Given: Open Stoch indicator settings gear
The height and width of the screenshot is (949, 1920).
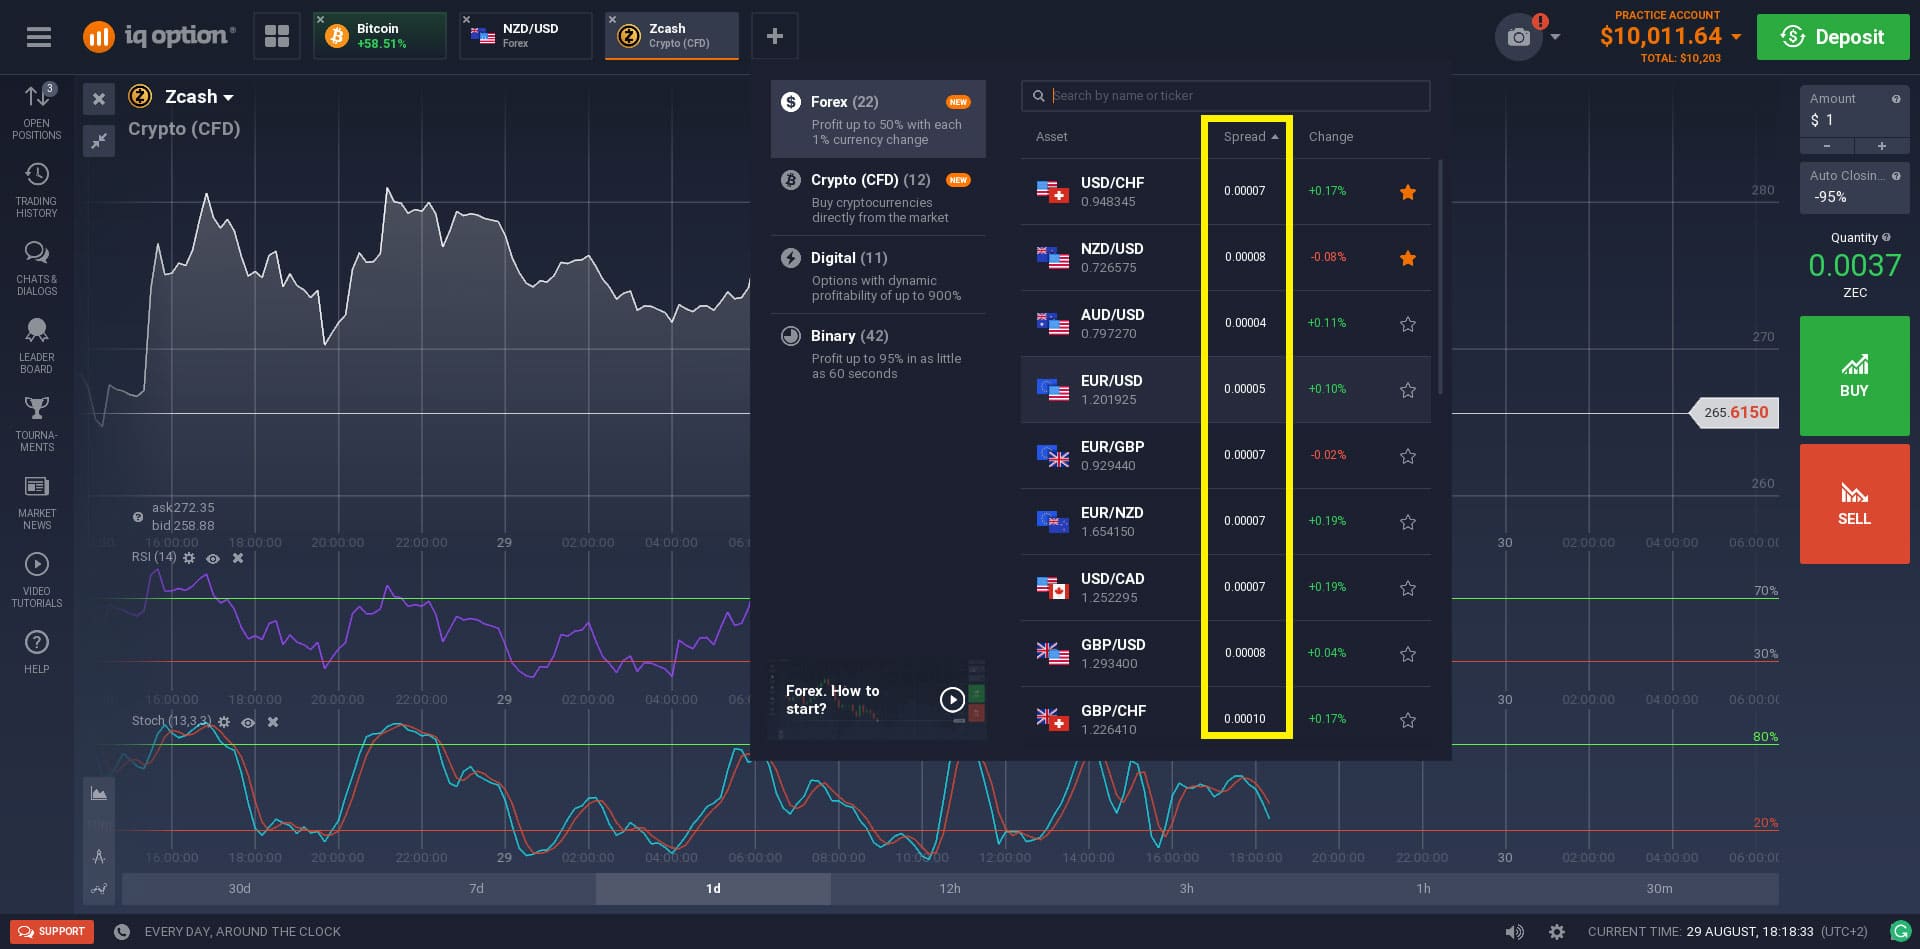Looking at the screenshot, I should (x=224, y=722).
